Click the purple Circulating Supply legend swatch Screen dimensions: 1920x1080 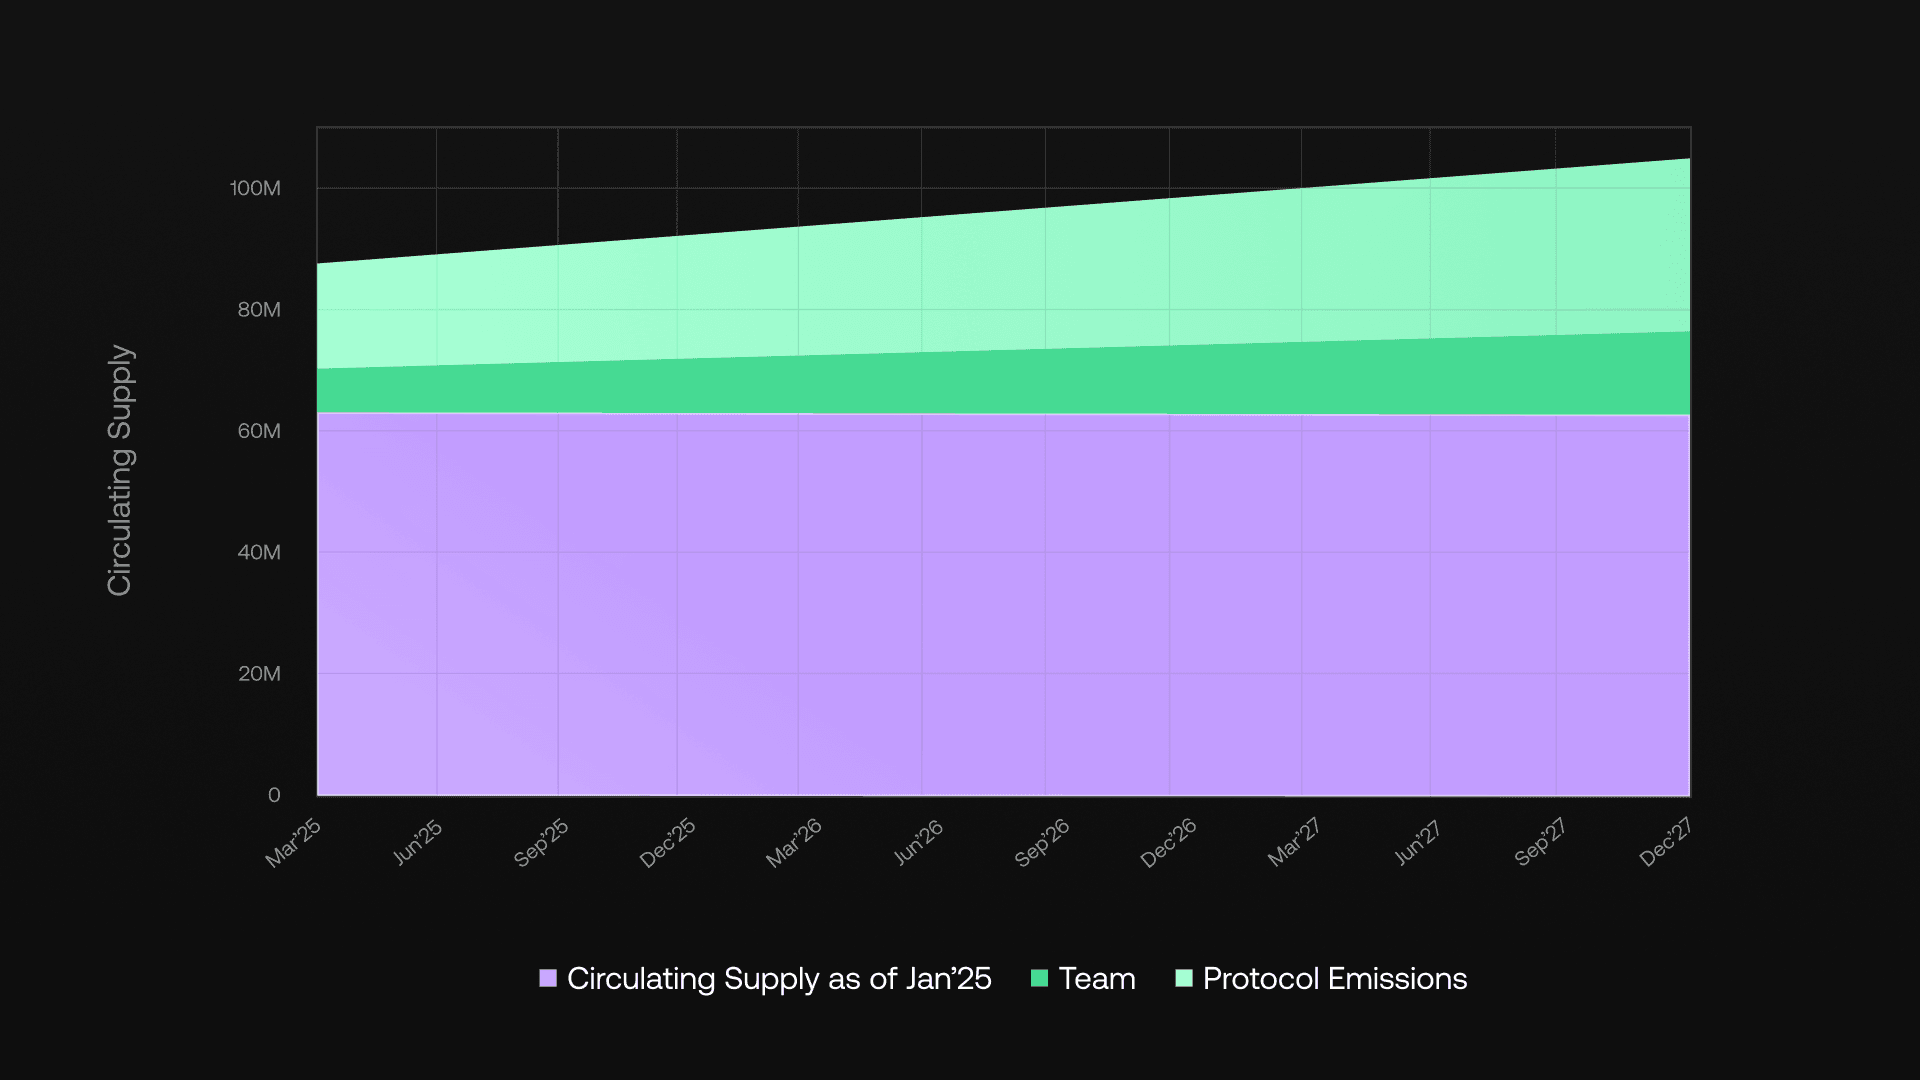(548, 978)
